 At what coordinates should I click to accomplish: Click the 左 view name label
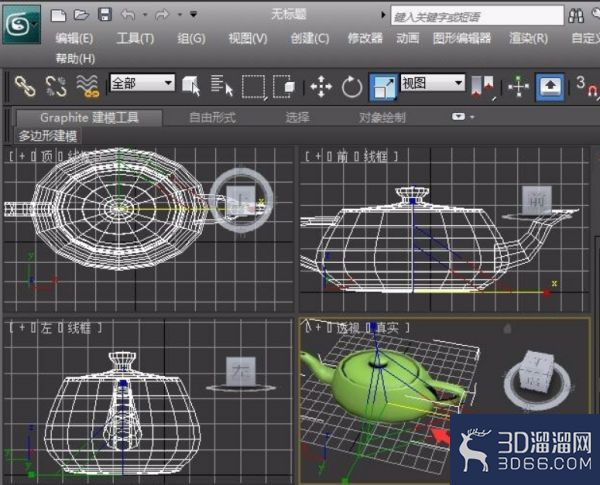pos(47,328)
